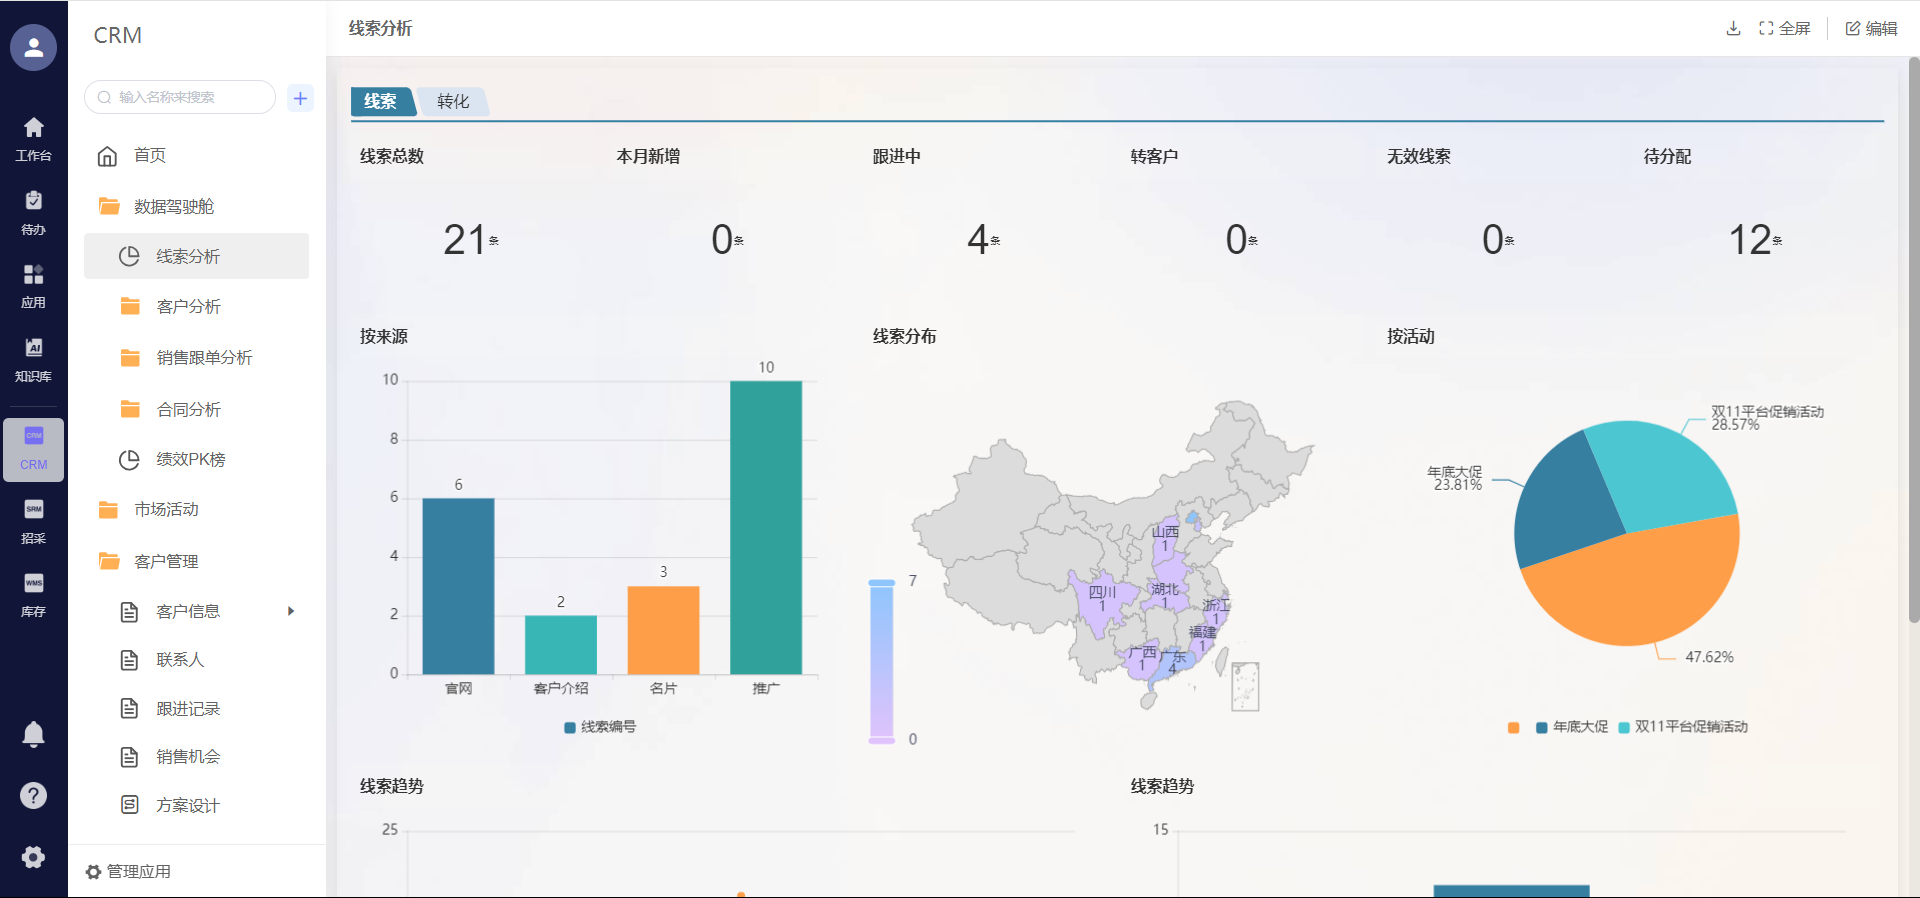
Task: Open the help question mark icon
Action: (x=33, y=796)
